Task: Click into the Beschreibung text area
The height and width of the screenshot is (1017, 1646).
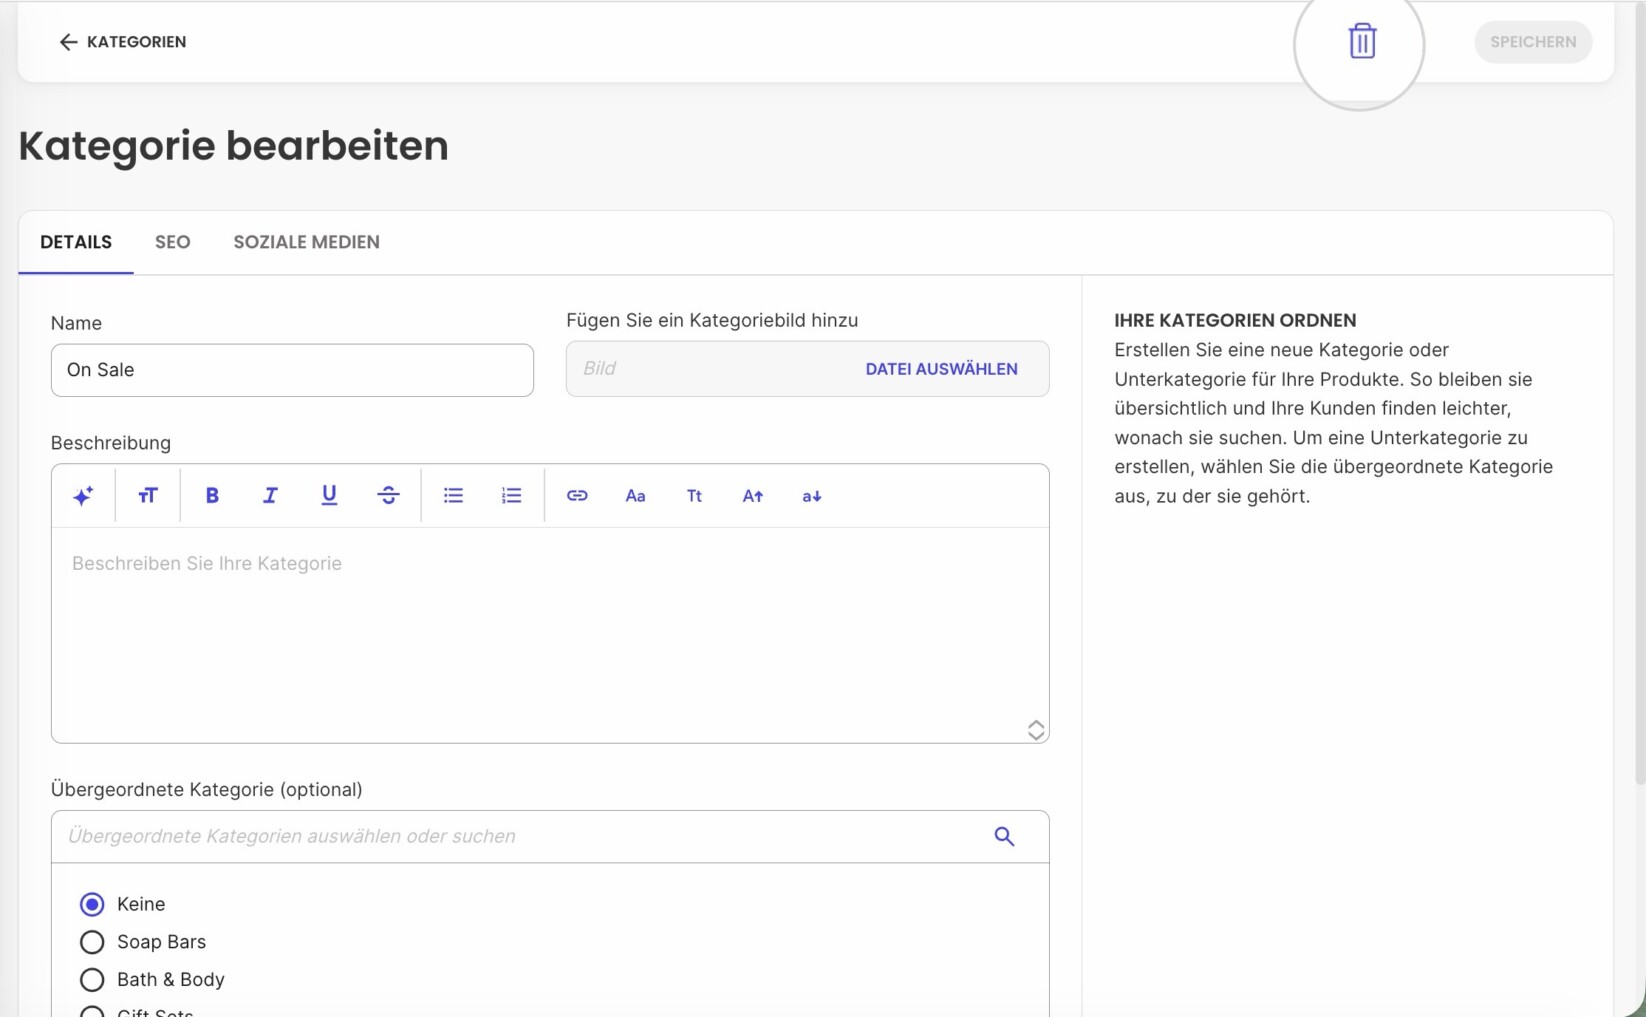Action: point(550,635)
